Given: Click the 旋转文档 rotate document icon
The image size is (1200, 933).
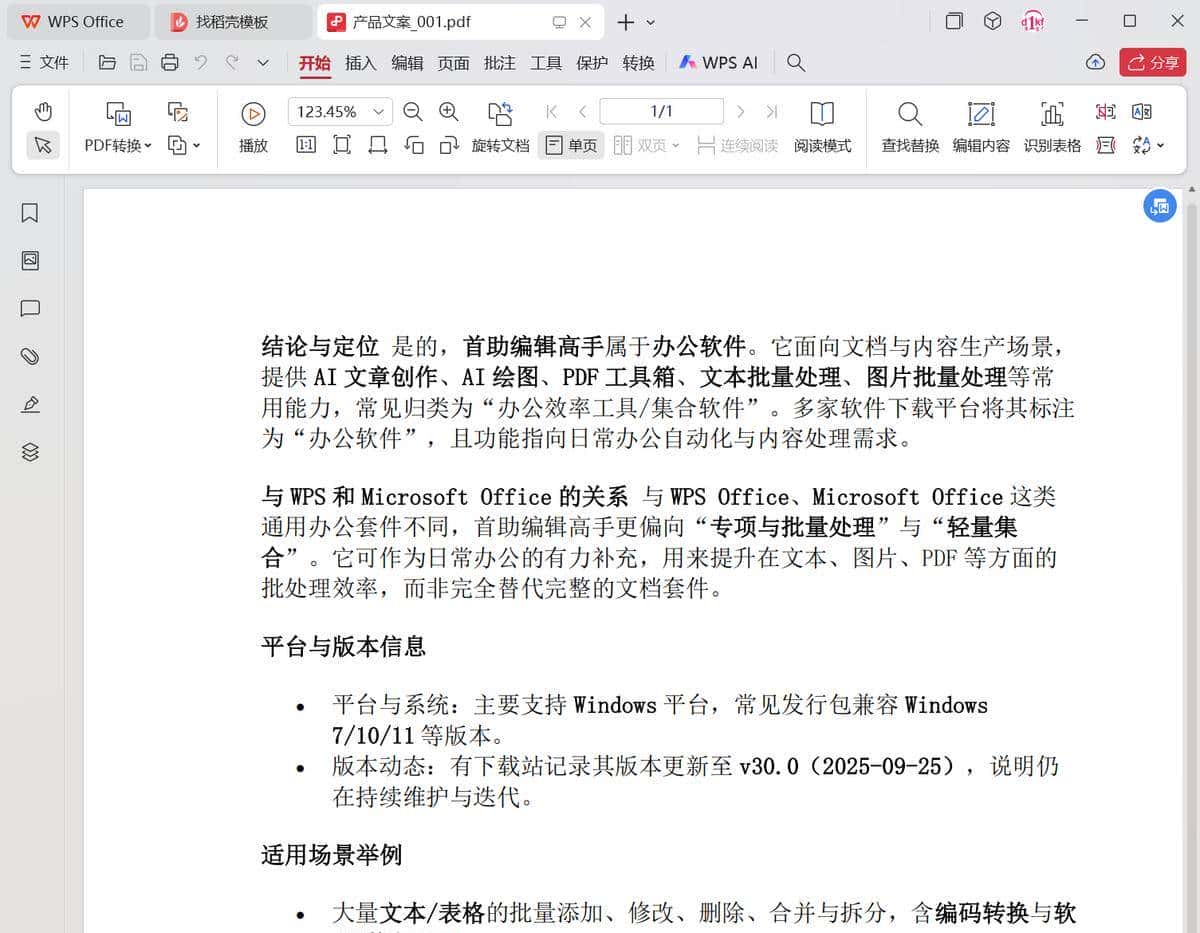Looking at the screenshot, I should 500,113.
